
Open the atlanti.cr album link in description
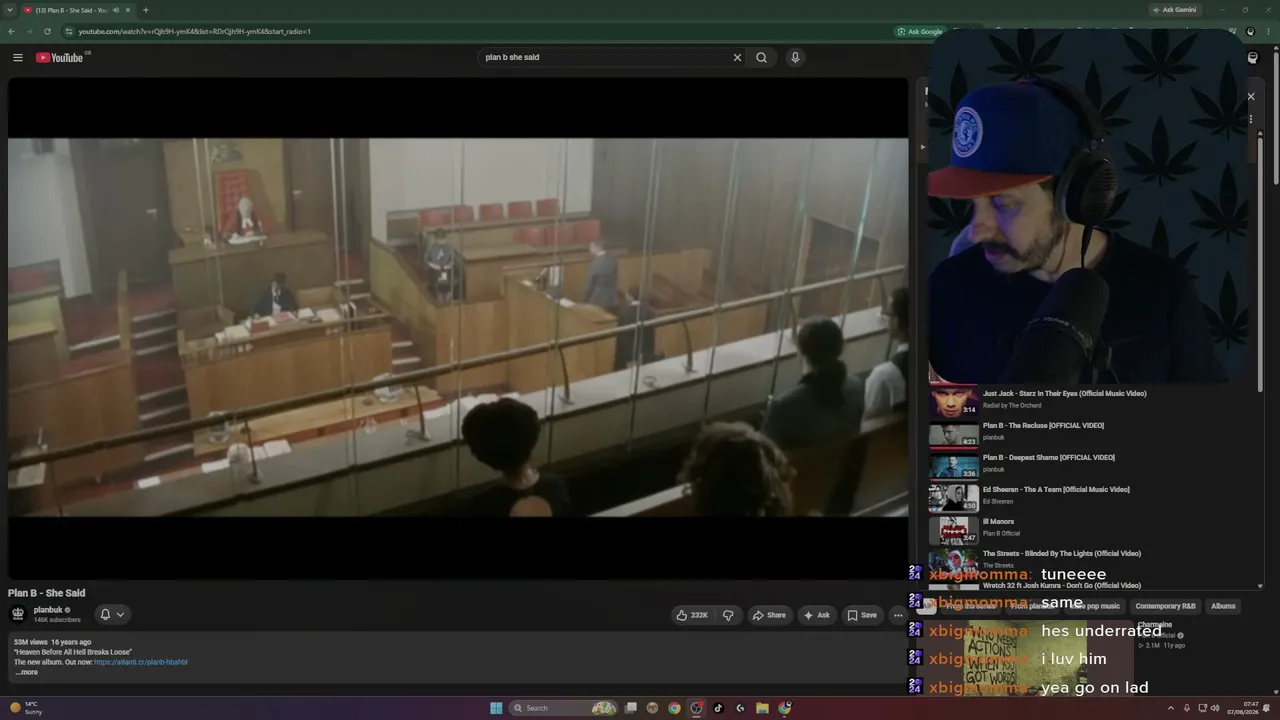tap(141, 662)
